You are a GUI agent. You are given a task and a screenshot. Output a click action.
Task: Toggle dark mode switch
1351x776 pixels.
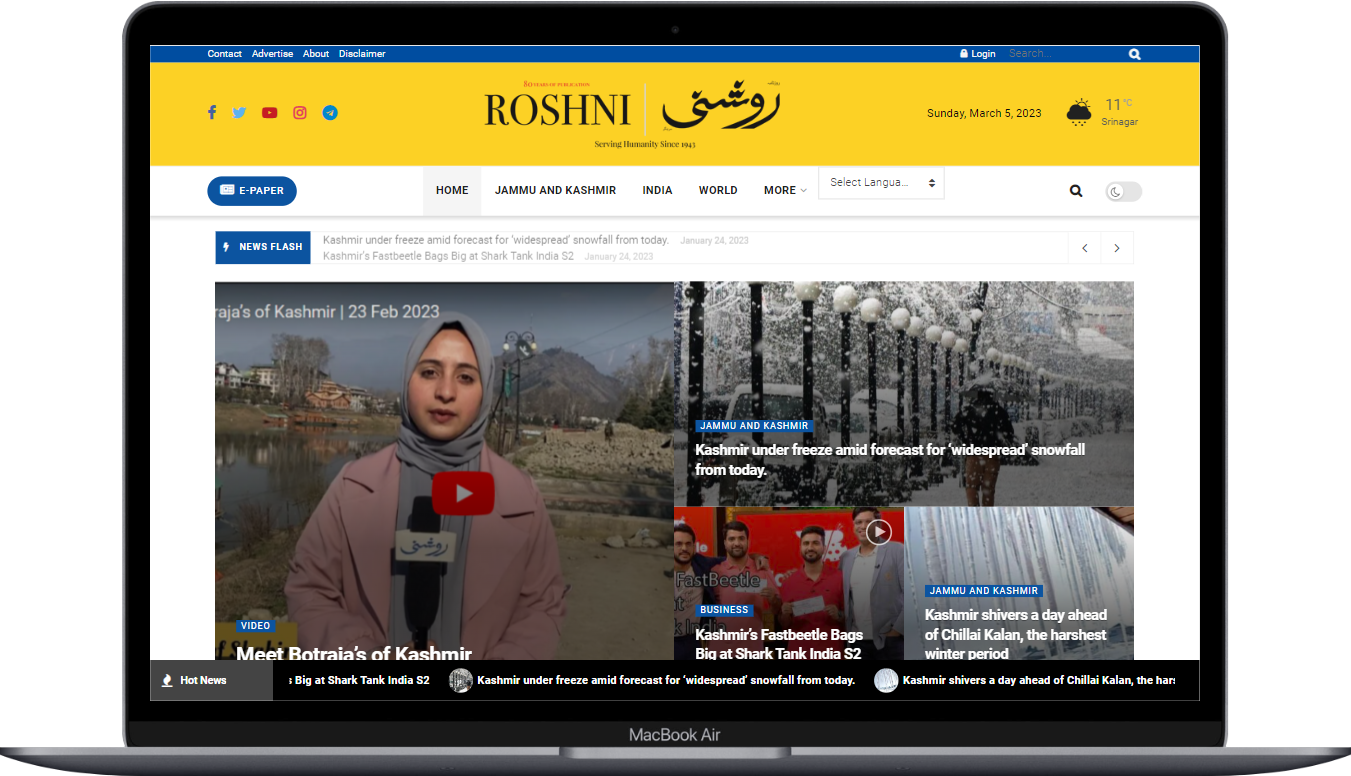click(x=1123, y=192)
